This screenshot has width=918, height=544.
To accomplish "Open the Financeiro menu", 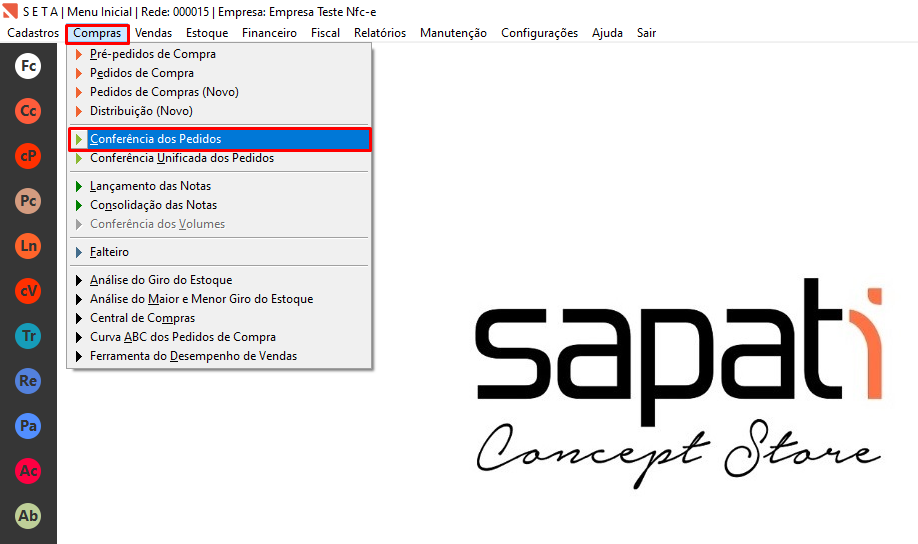I will click(x=269, y=33).
